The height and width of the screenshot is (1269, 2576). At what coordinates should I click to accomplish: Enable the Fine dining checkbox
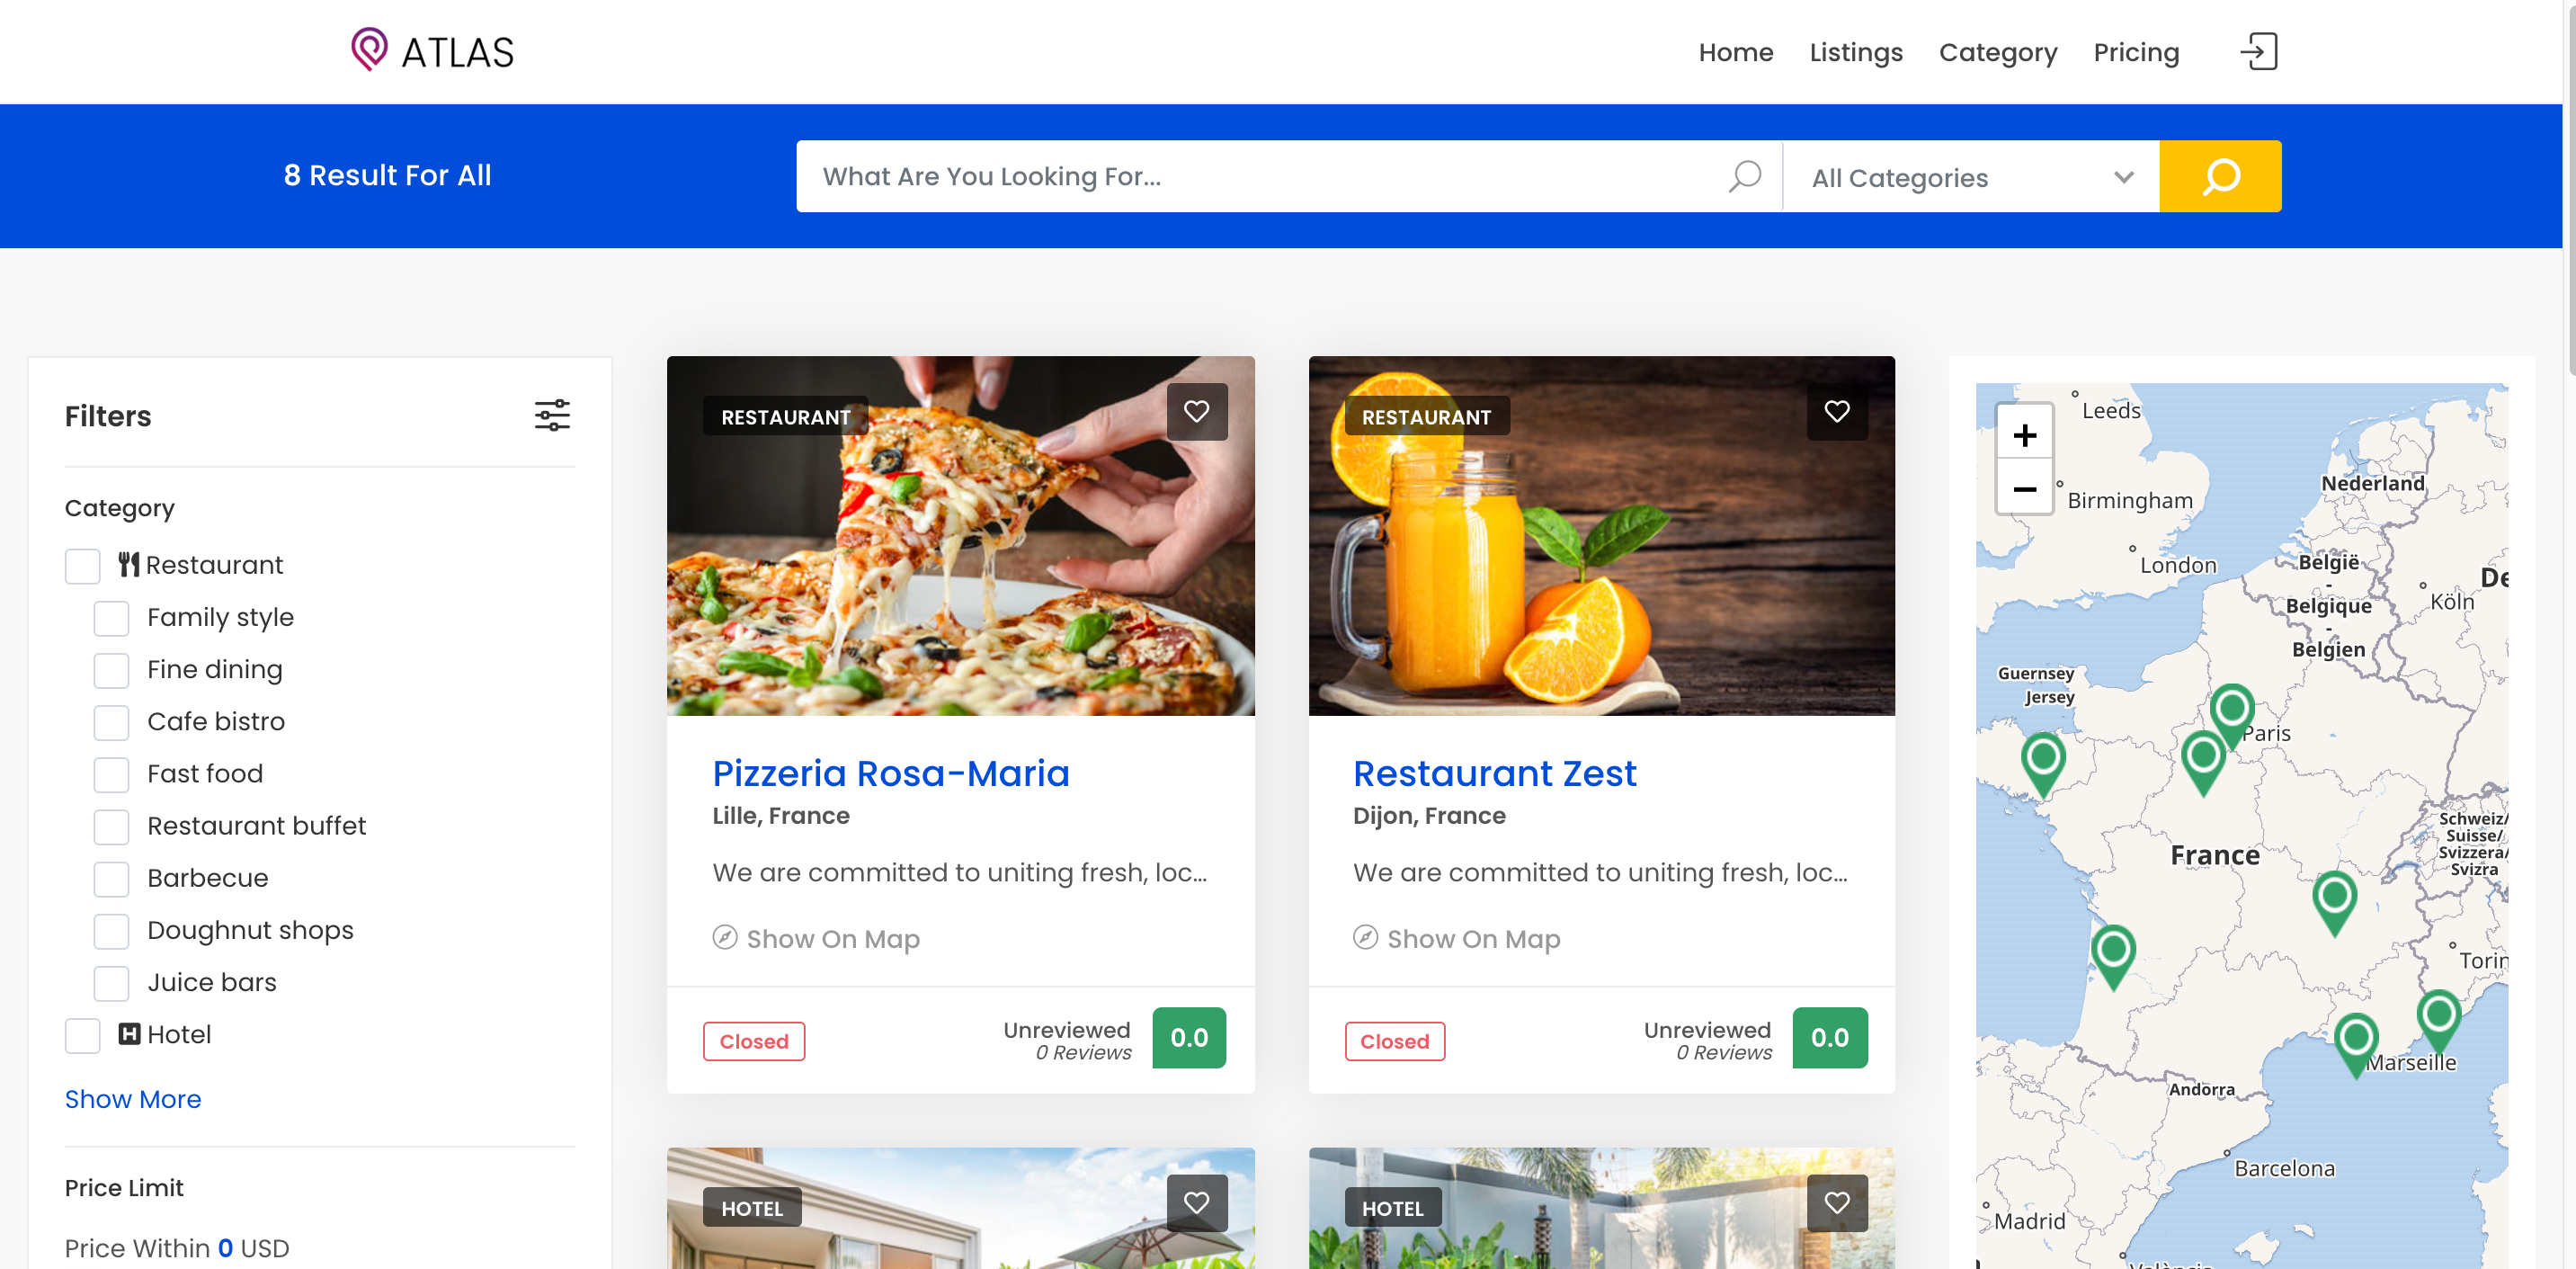(111, 670)
